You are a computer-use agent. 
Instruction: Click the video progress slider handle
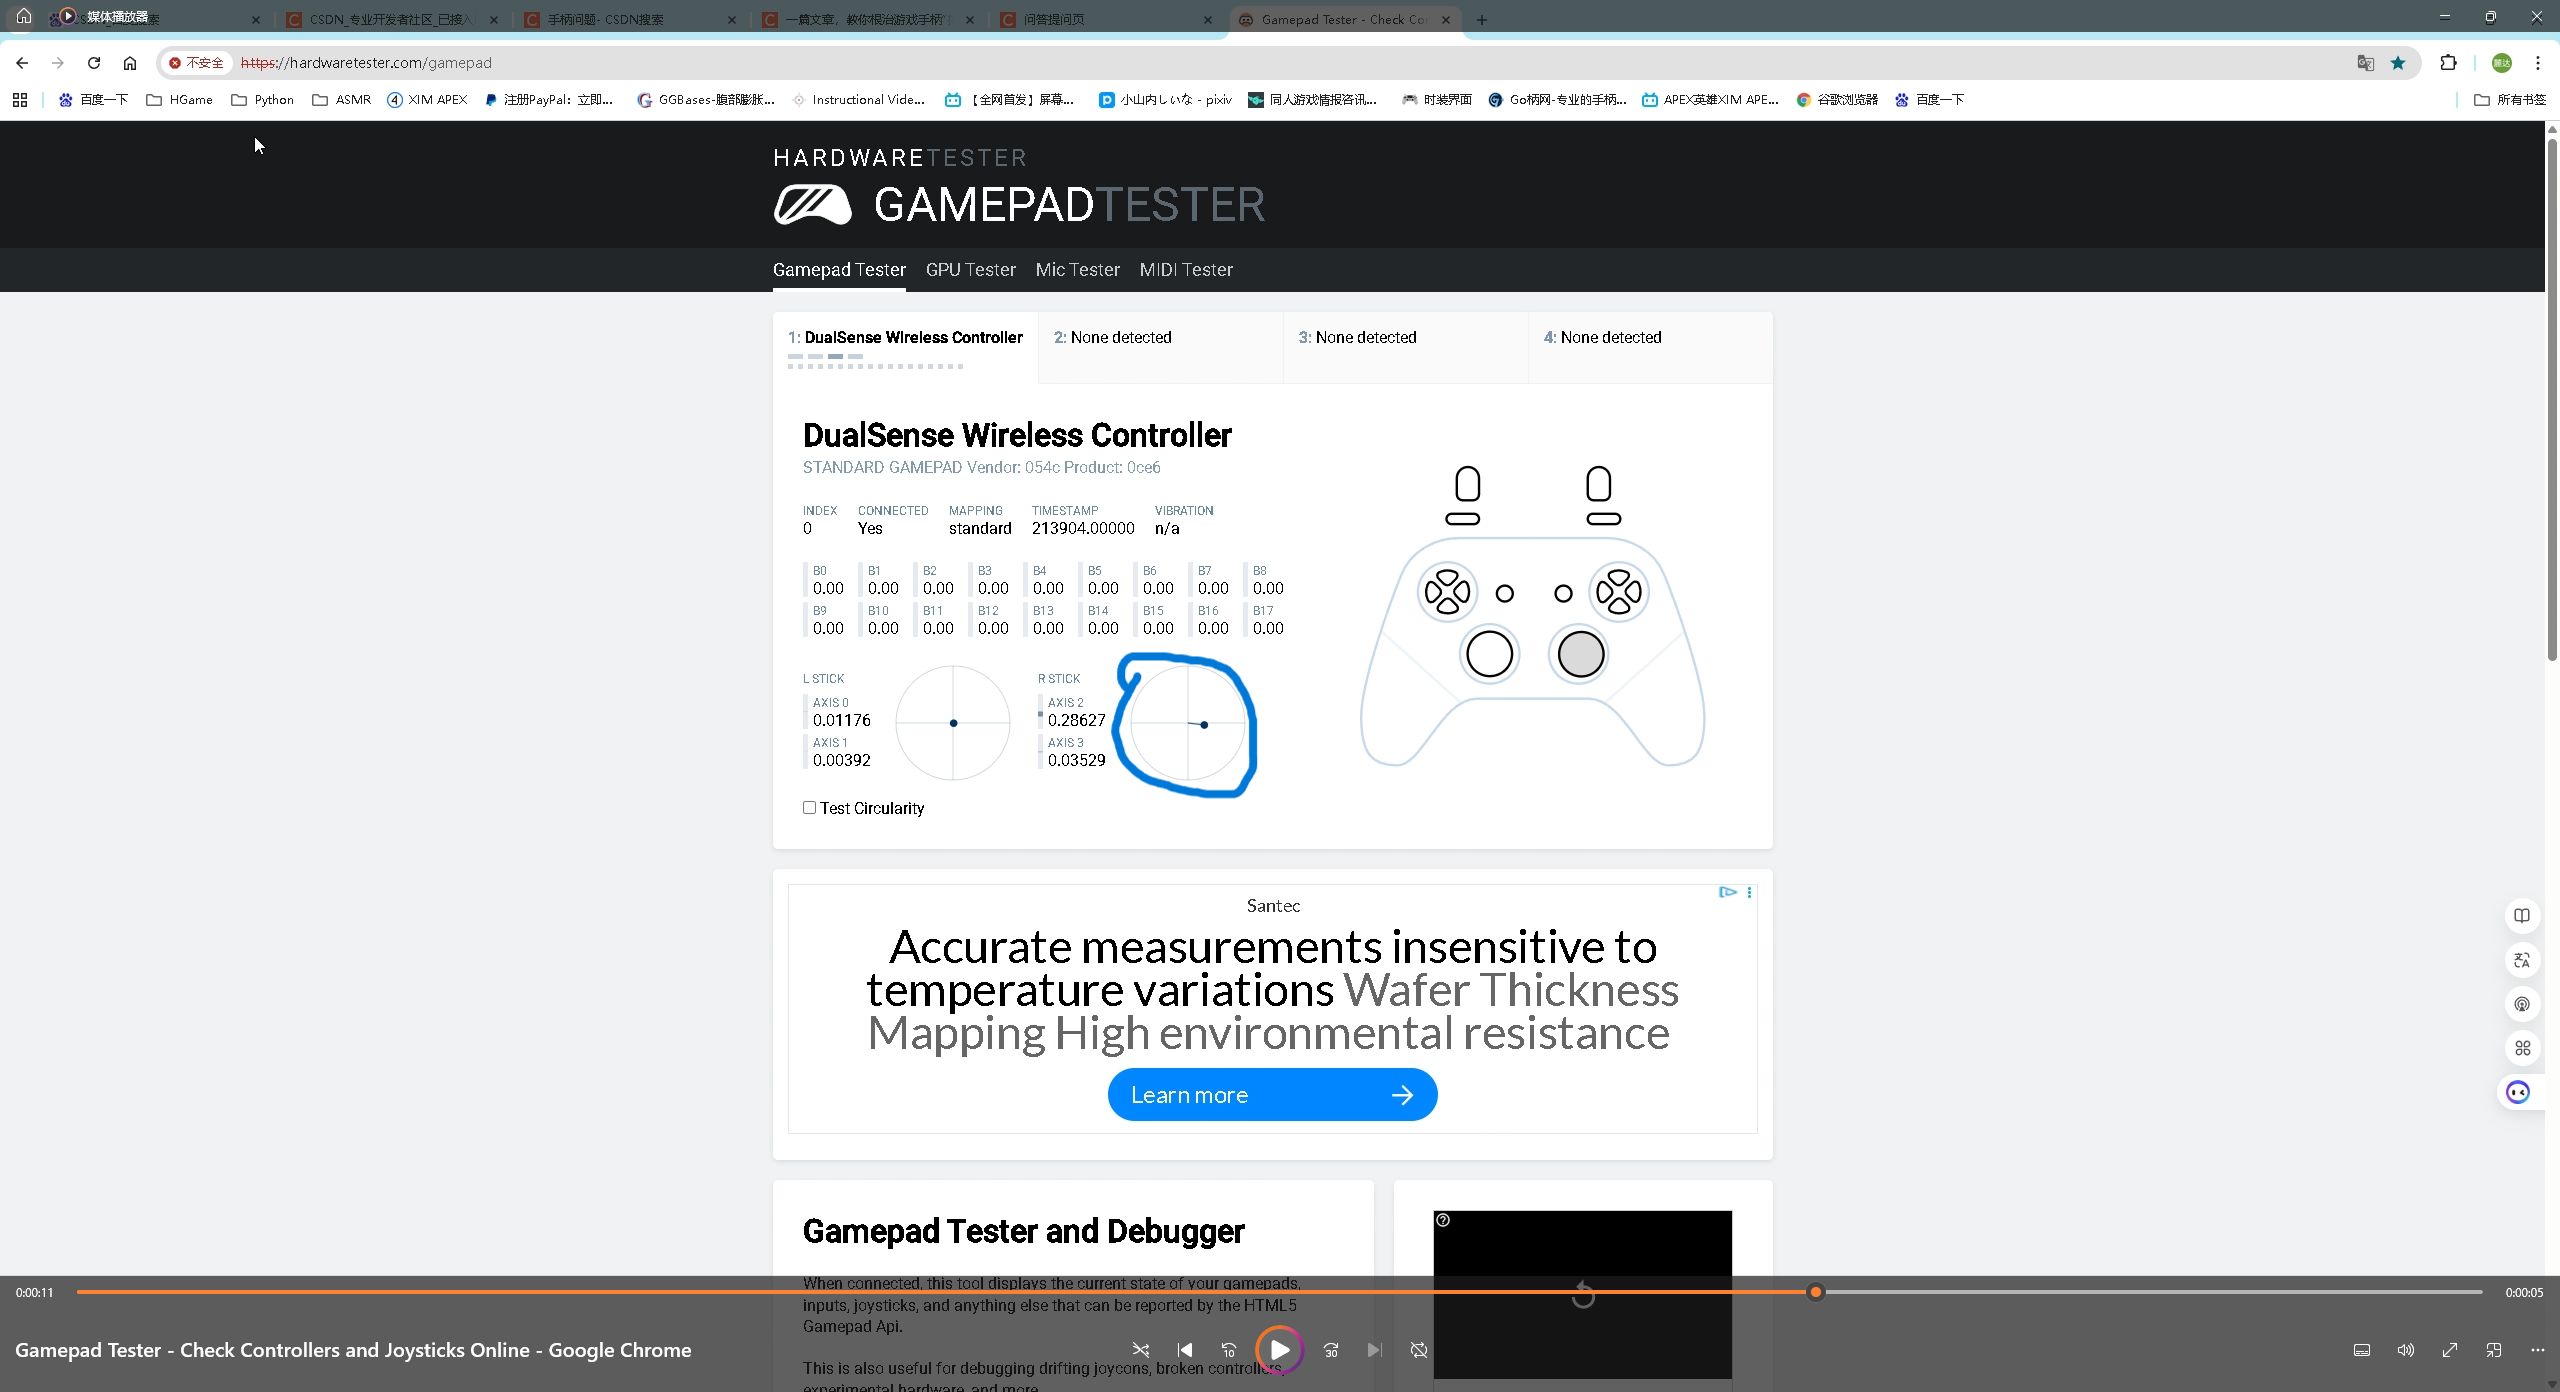[1816, 1292]
